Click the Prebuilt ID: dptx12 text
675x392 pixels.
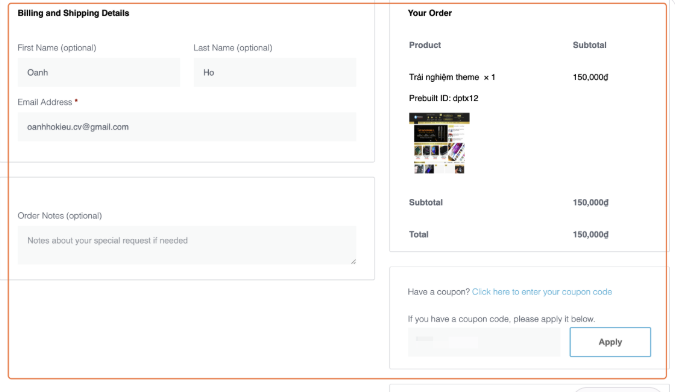coord(443,98)
